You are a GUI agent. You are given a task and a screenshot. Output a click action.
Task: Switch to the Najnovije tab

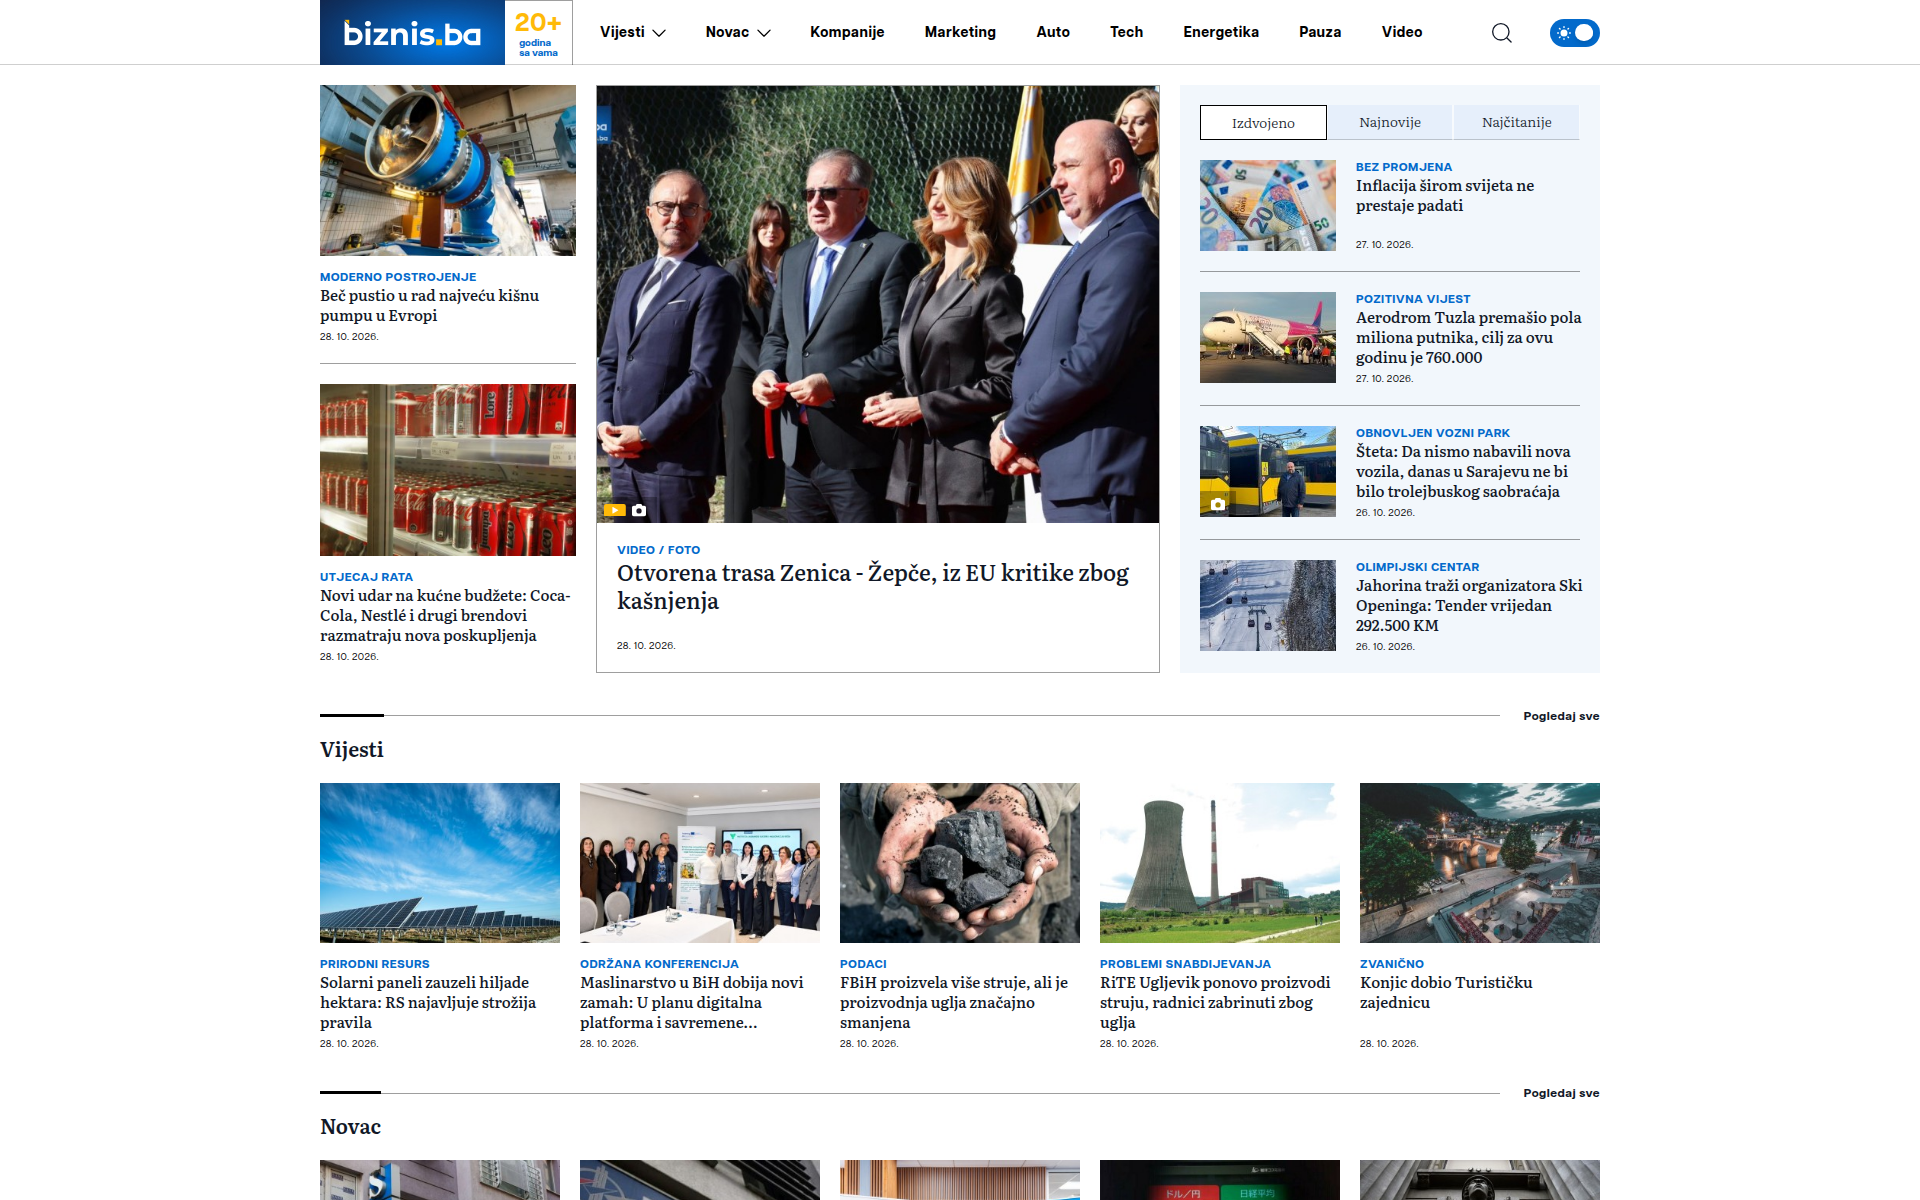pos(1390,122)
